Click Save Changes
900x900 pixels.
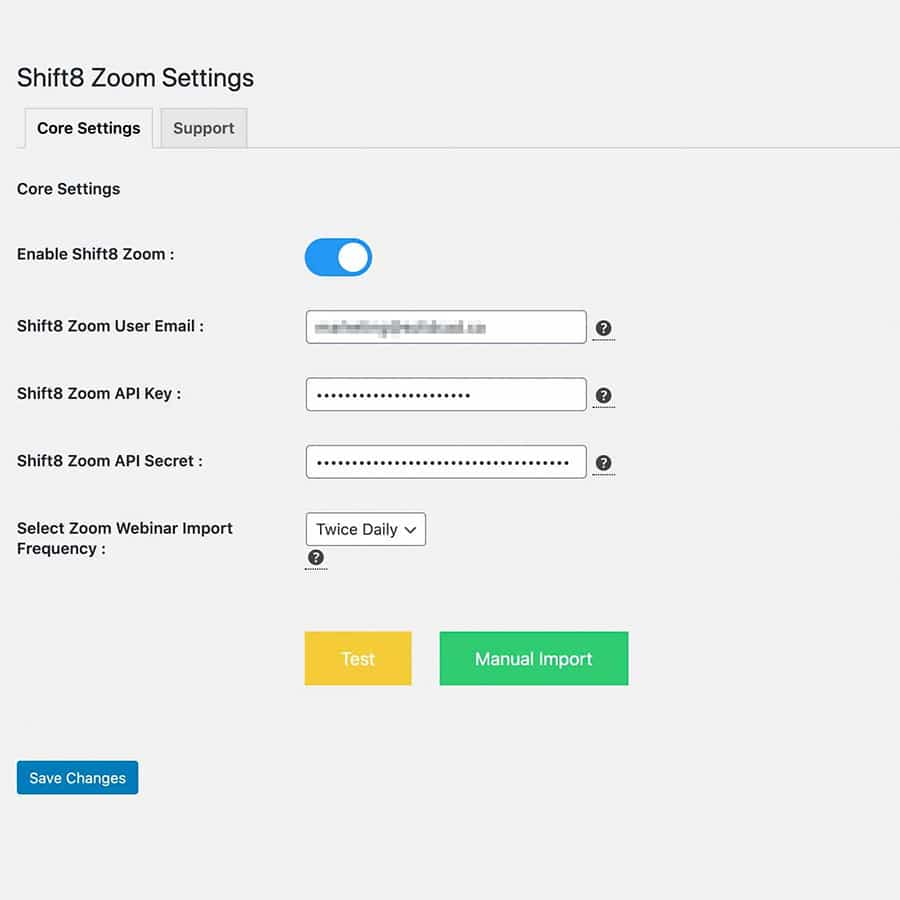click(77, 777)
